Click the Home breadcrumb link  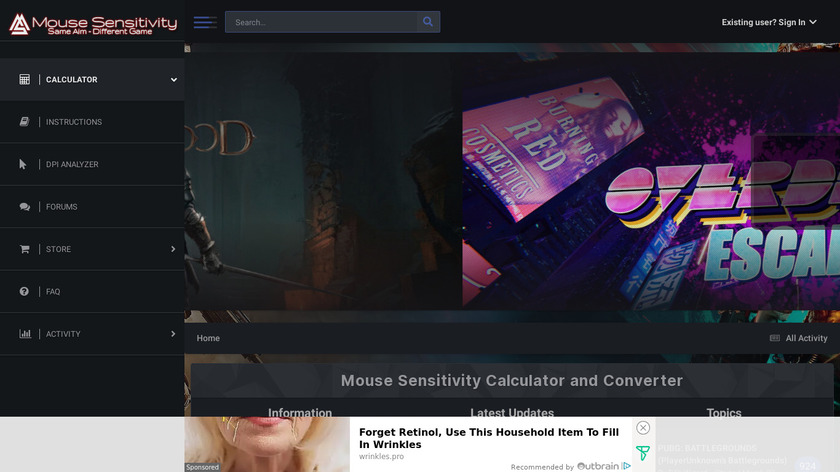pos(208,338)
